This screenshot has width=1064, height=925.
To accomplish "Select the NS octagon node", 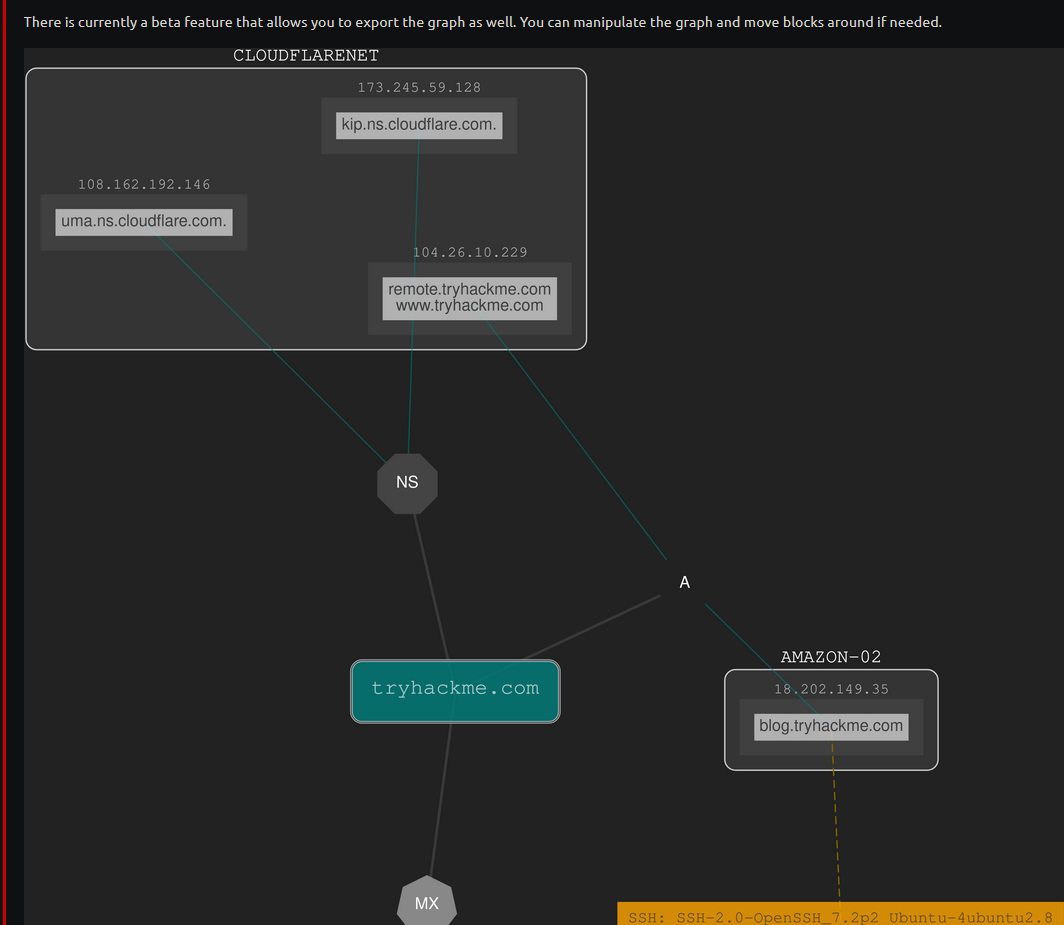I will click(407, 483).
